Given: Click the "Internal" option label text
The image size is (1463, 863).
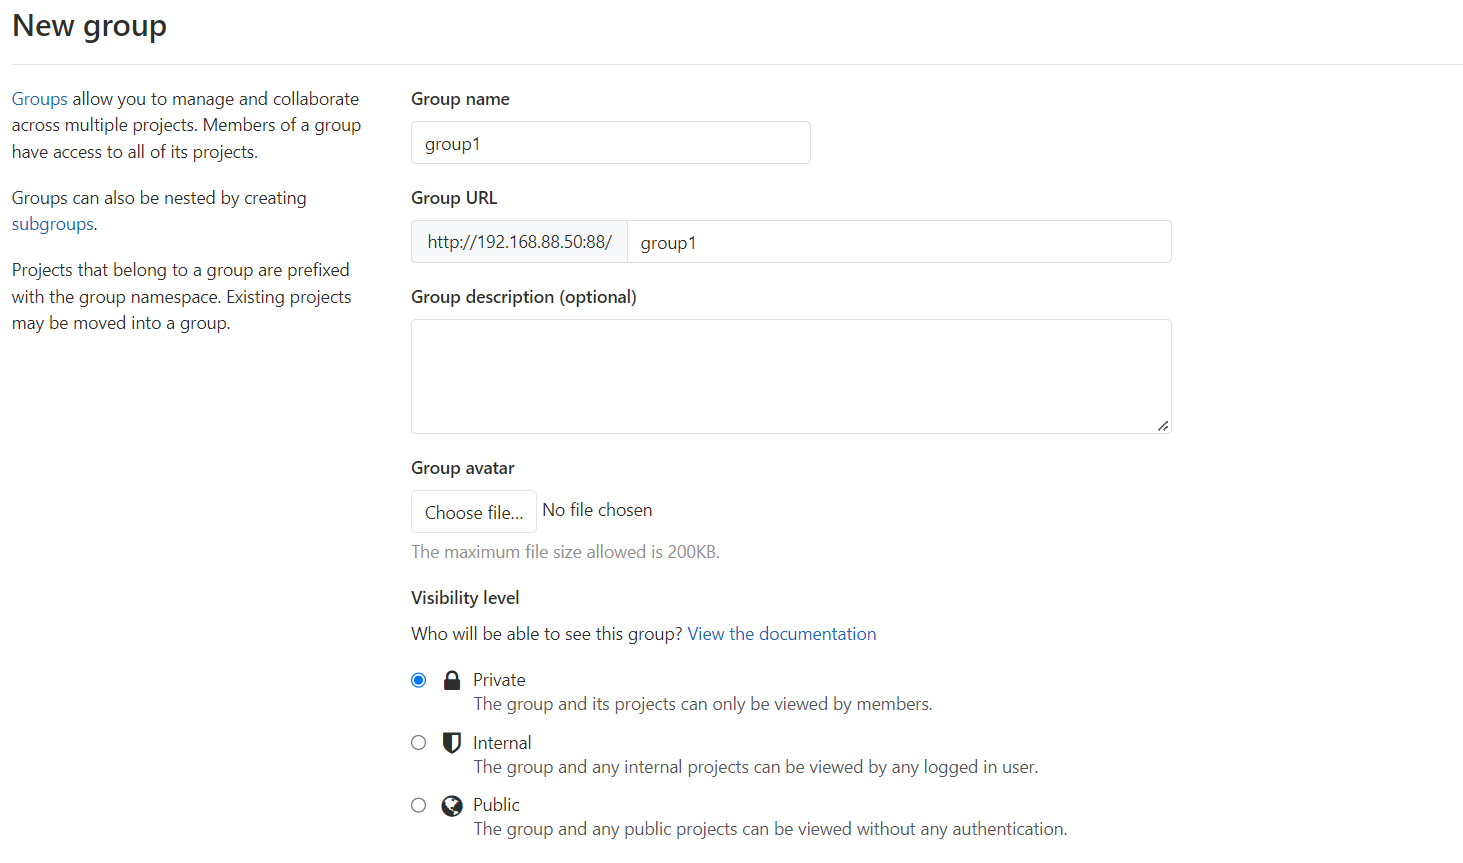Looking at the screenshot, I should 502,743.
